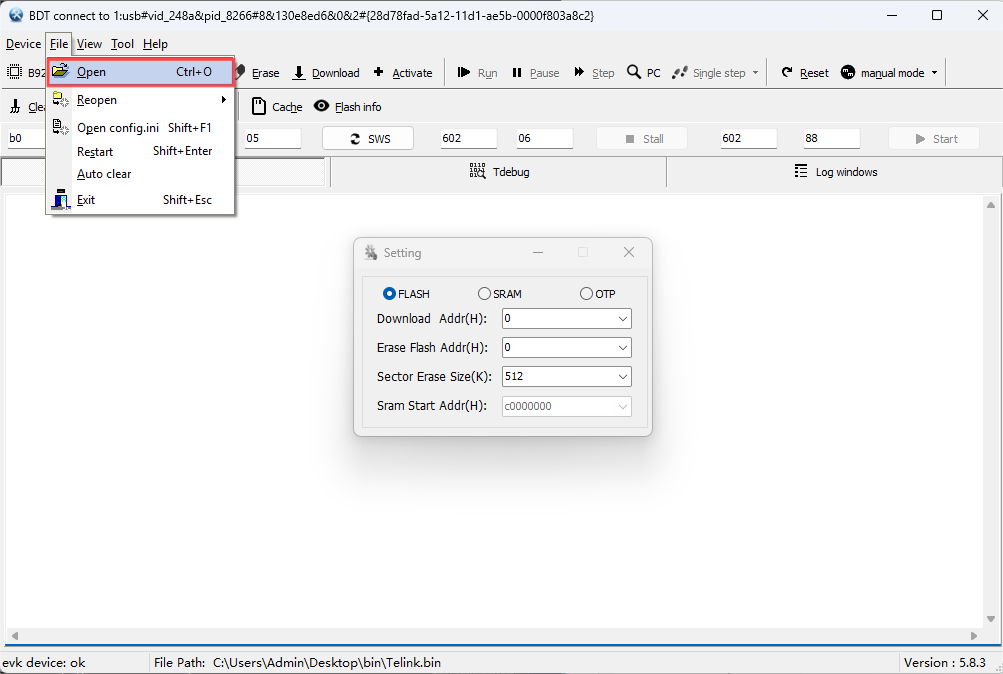Click the Flash info eye icon
Viewport: 1003px width, 674px height.
(x=321, y=106)
